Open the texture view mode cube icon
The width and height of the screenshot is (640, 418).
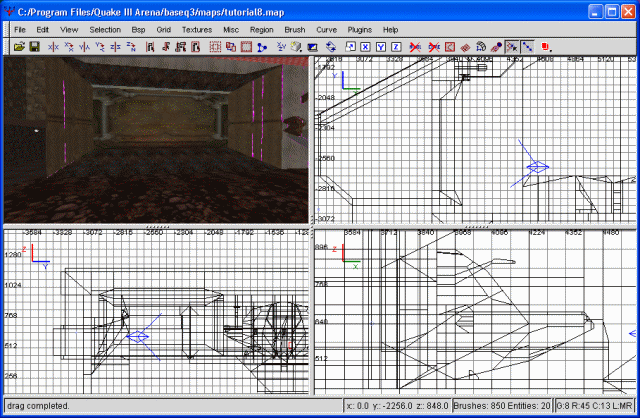[x=297, y=47]
